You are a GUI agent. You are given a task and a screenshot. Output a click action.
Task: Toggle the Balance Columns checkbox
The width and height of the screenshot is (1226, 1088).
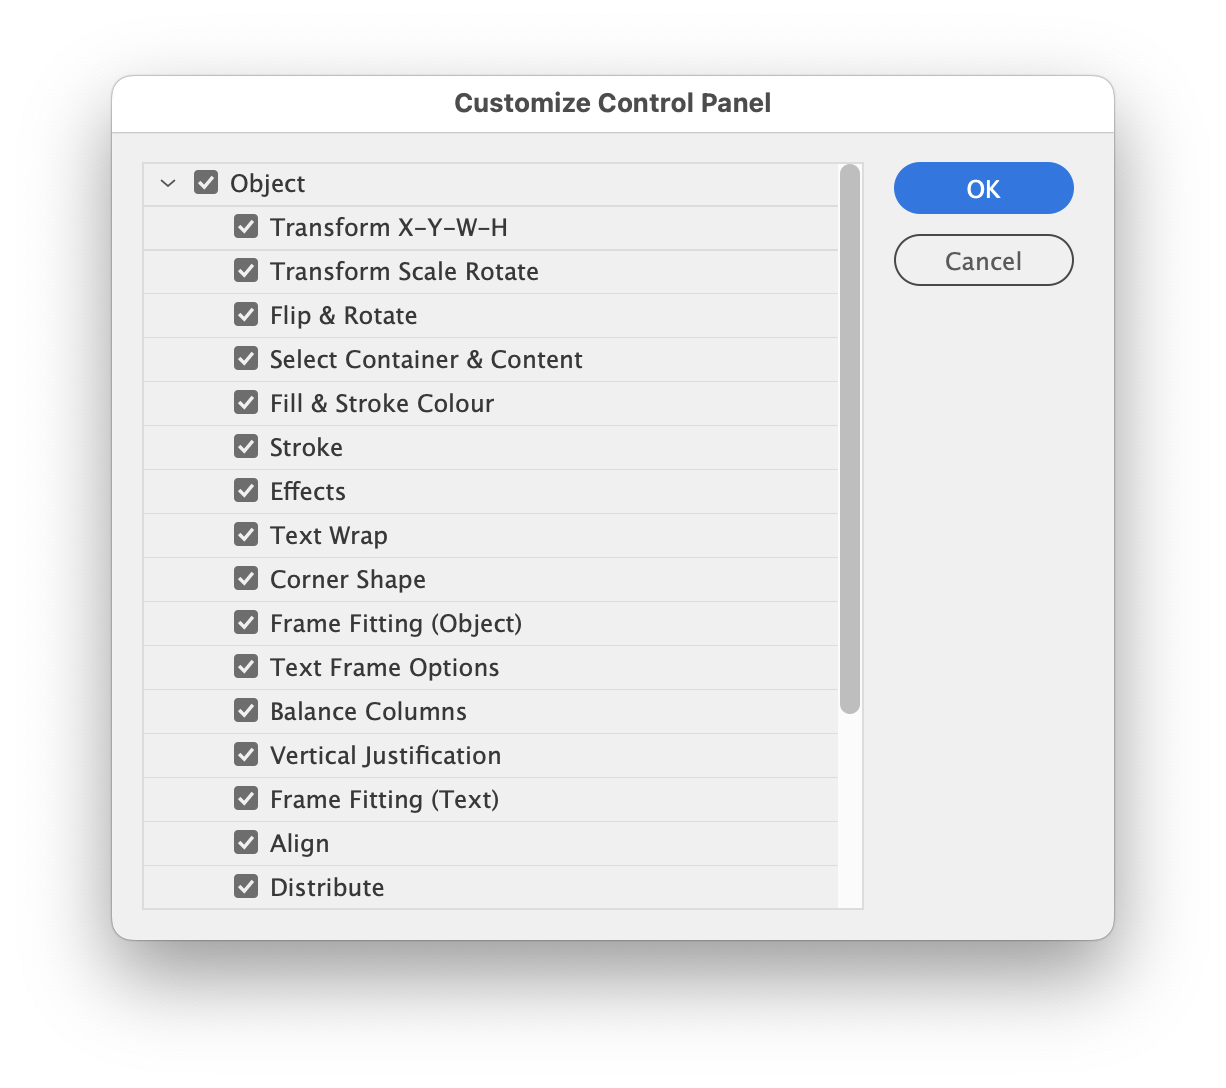tap(246, 710)
